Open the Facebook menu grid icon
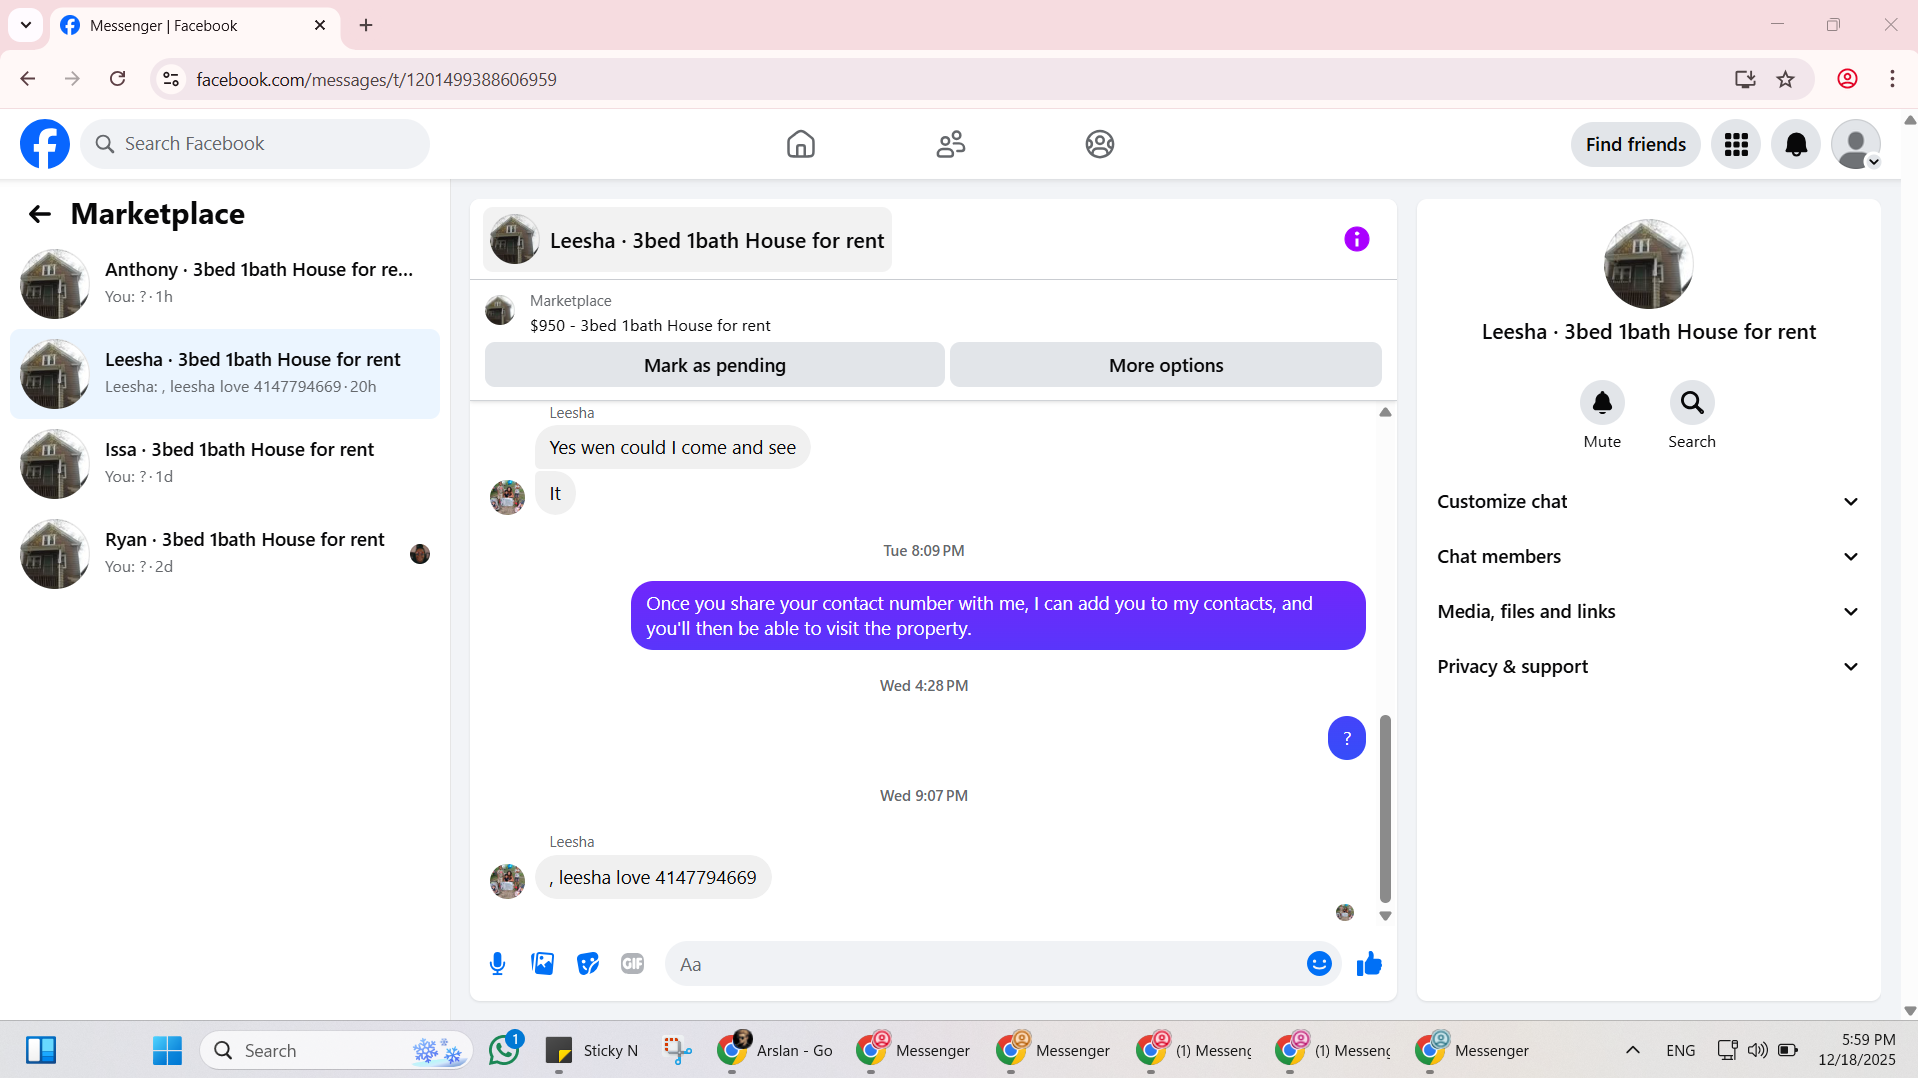1918x1078 pixels. click(x=1736, y=145)
